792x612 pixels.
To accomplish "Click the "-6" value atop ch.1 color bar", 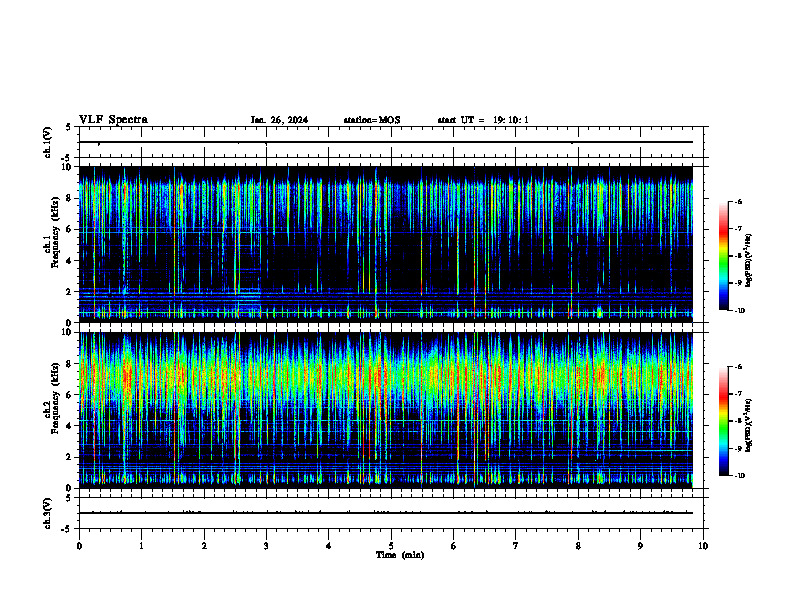I will click(x=738, y=202).
